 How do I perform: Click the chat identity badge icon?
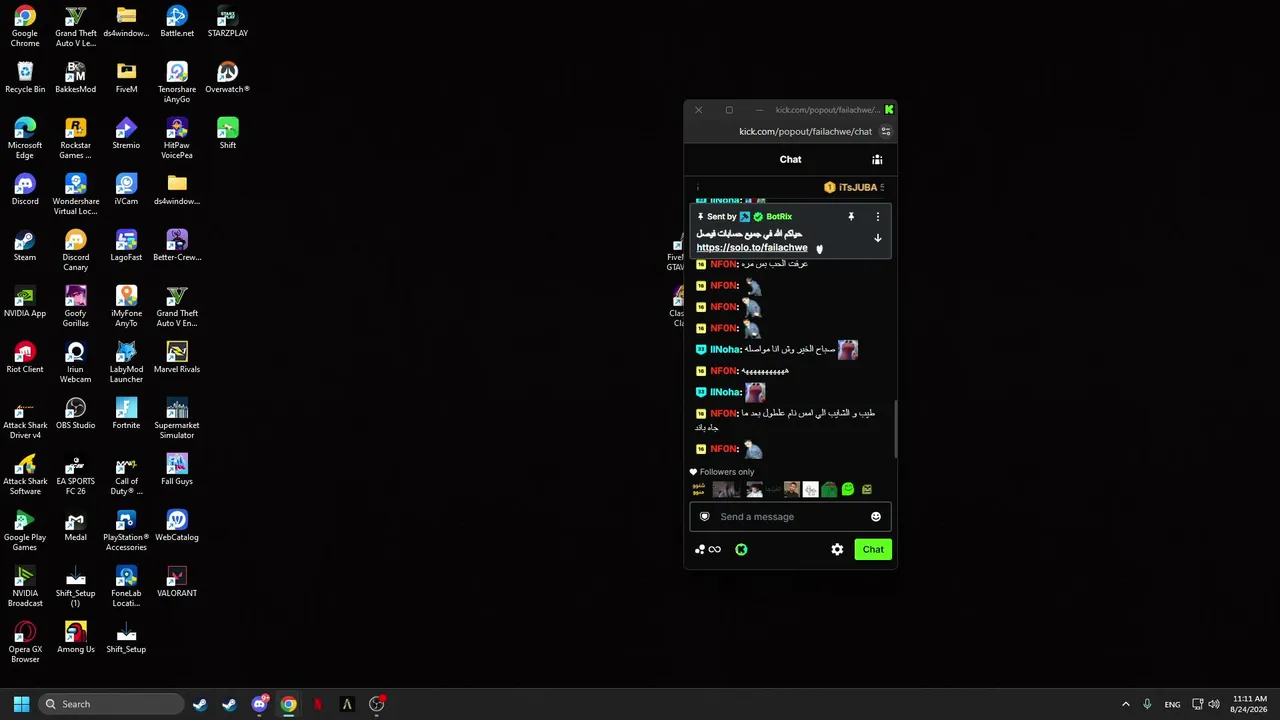click(x=705, y=517)
